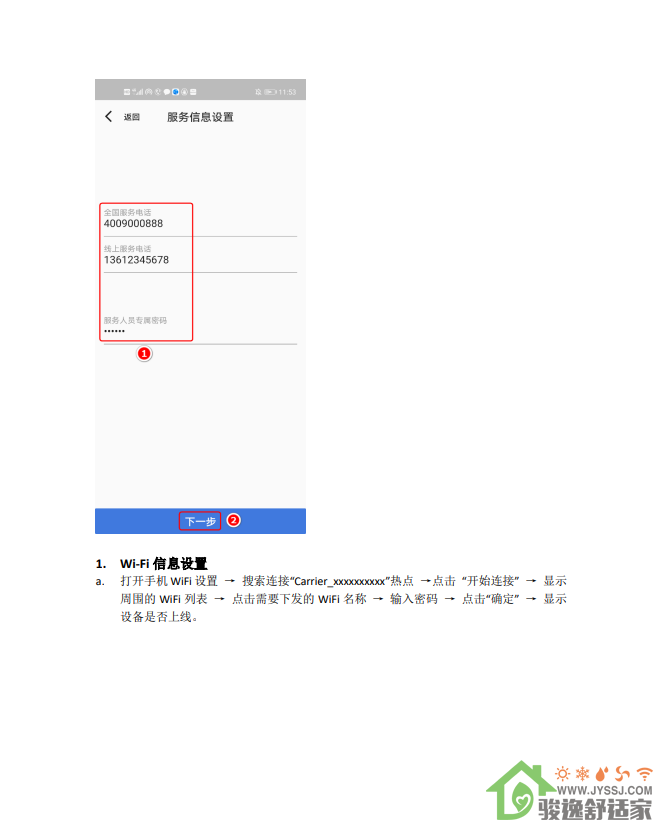Click the 服务信息设置 page title
Image resolution: width=667 pixels, height=825 pixels.
point(200,117)
